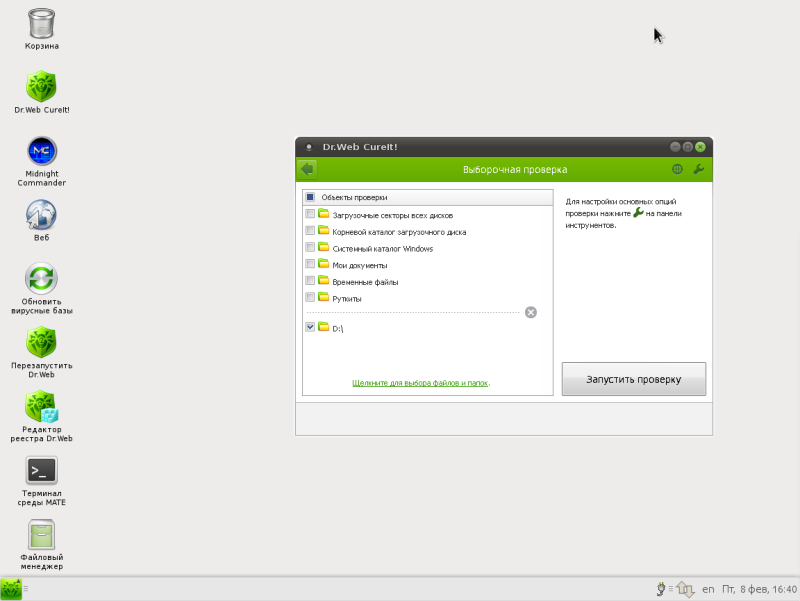Click Запустить проверку button
The height and width of the screenshot is (601, 800).
(634, 379)
